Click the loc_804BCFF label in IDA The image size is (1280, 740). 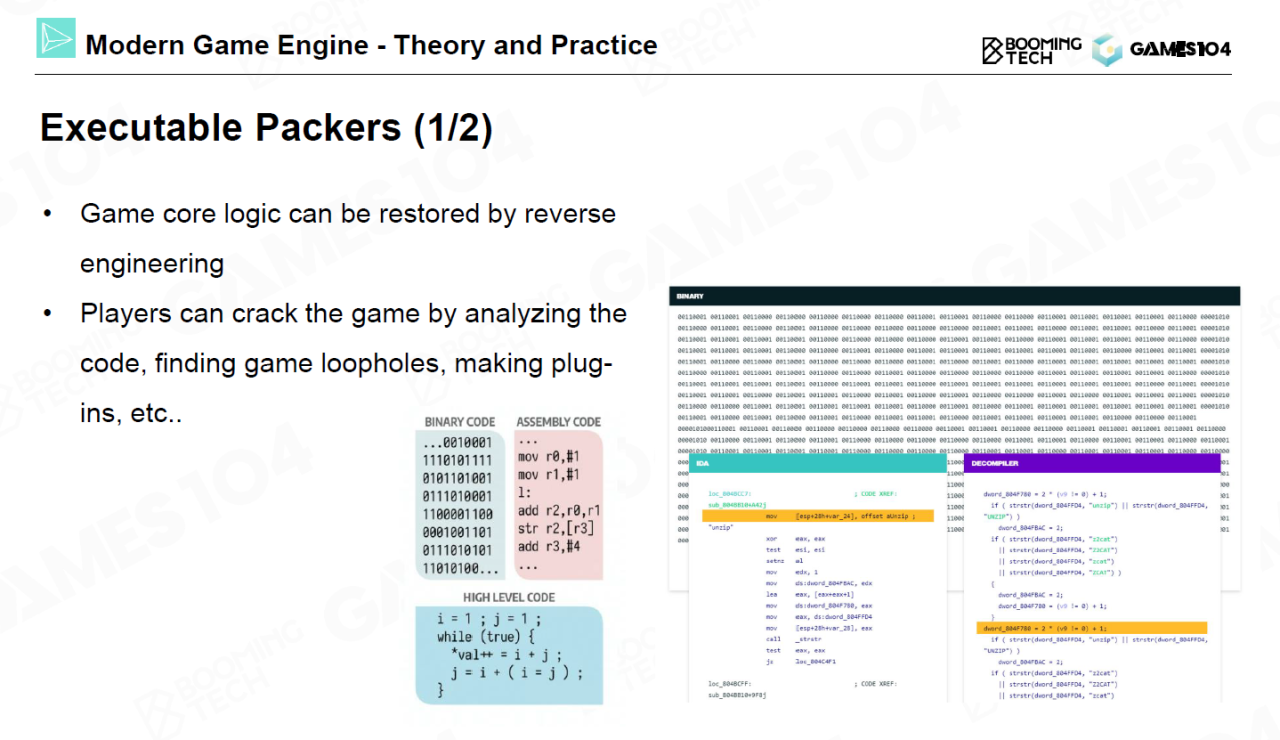point(735,684)
